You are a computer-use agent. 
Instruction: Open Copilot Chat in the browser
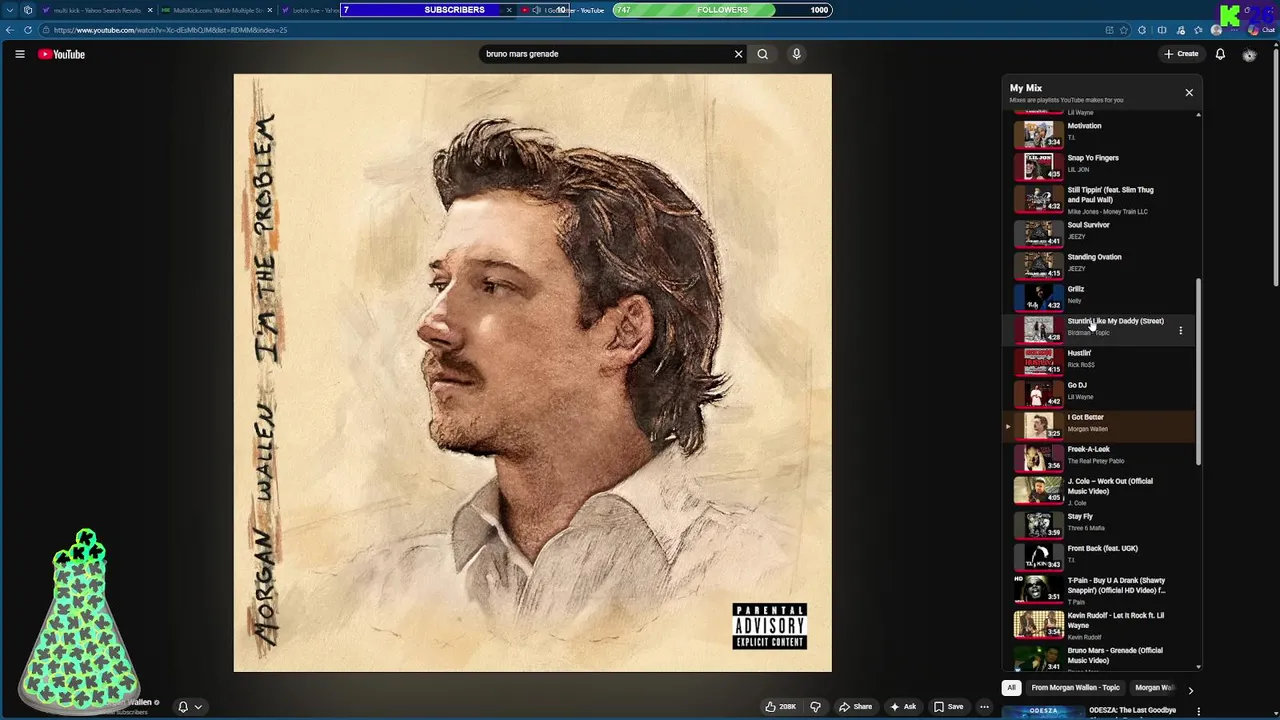click(x=1259, y=30)
